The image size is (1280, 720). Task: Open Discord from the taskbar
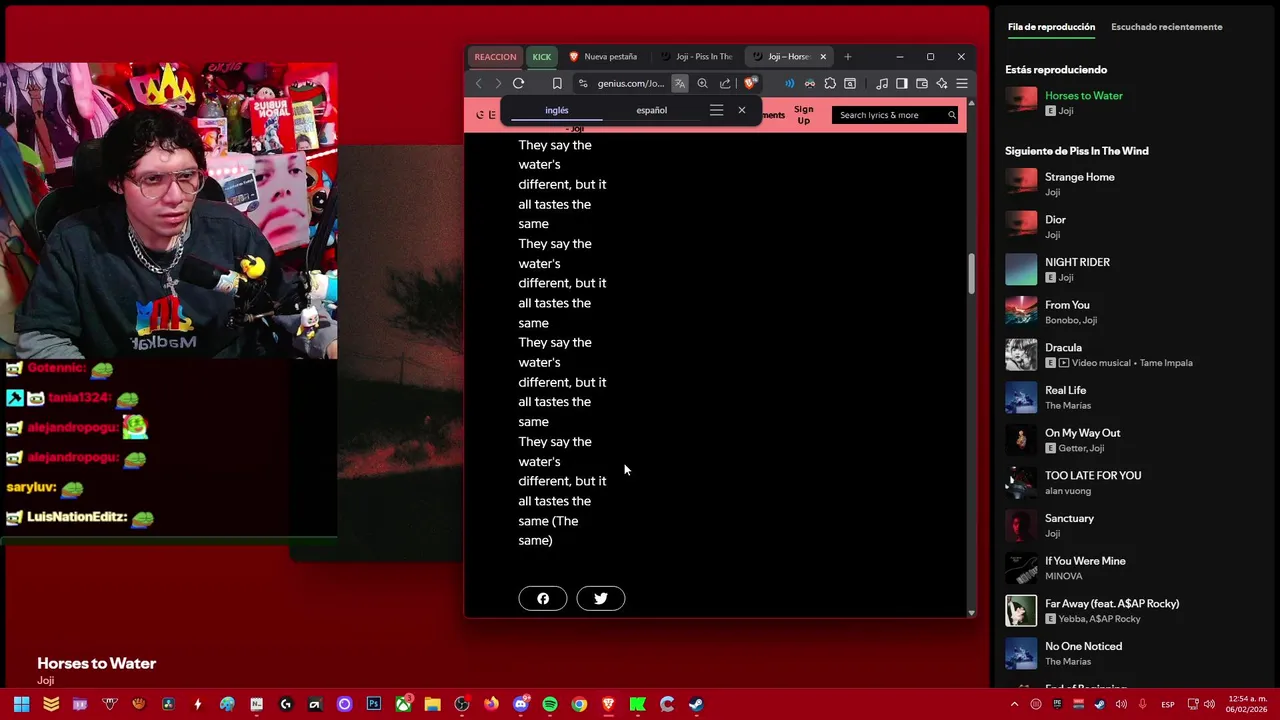tap(520, 704)
